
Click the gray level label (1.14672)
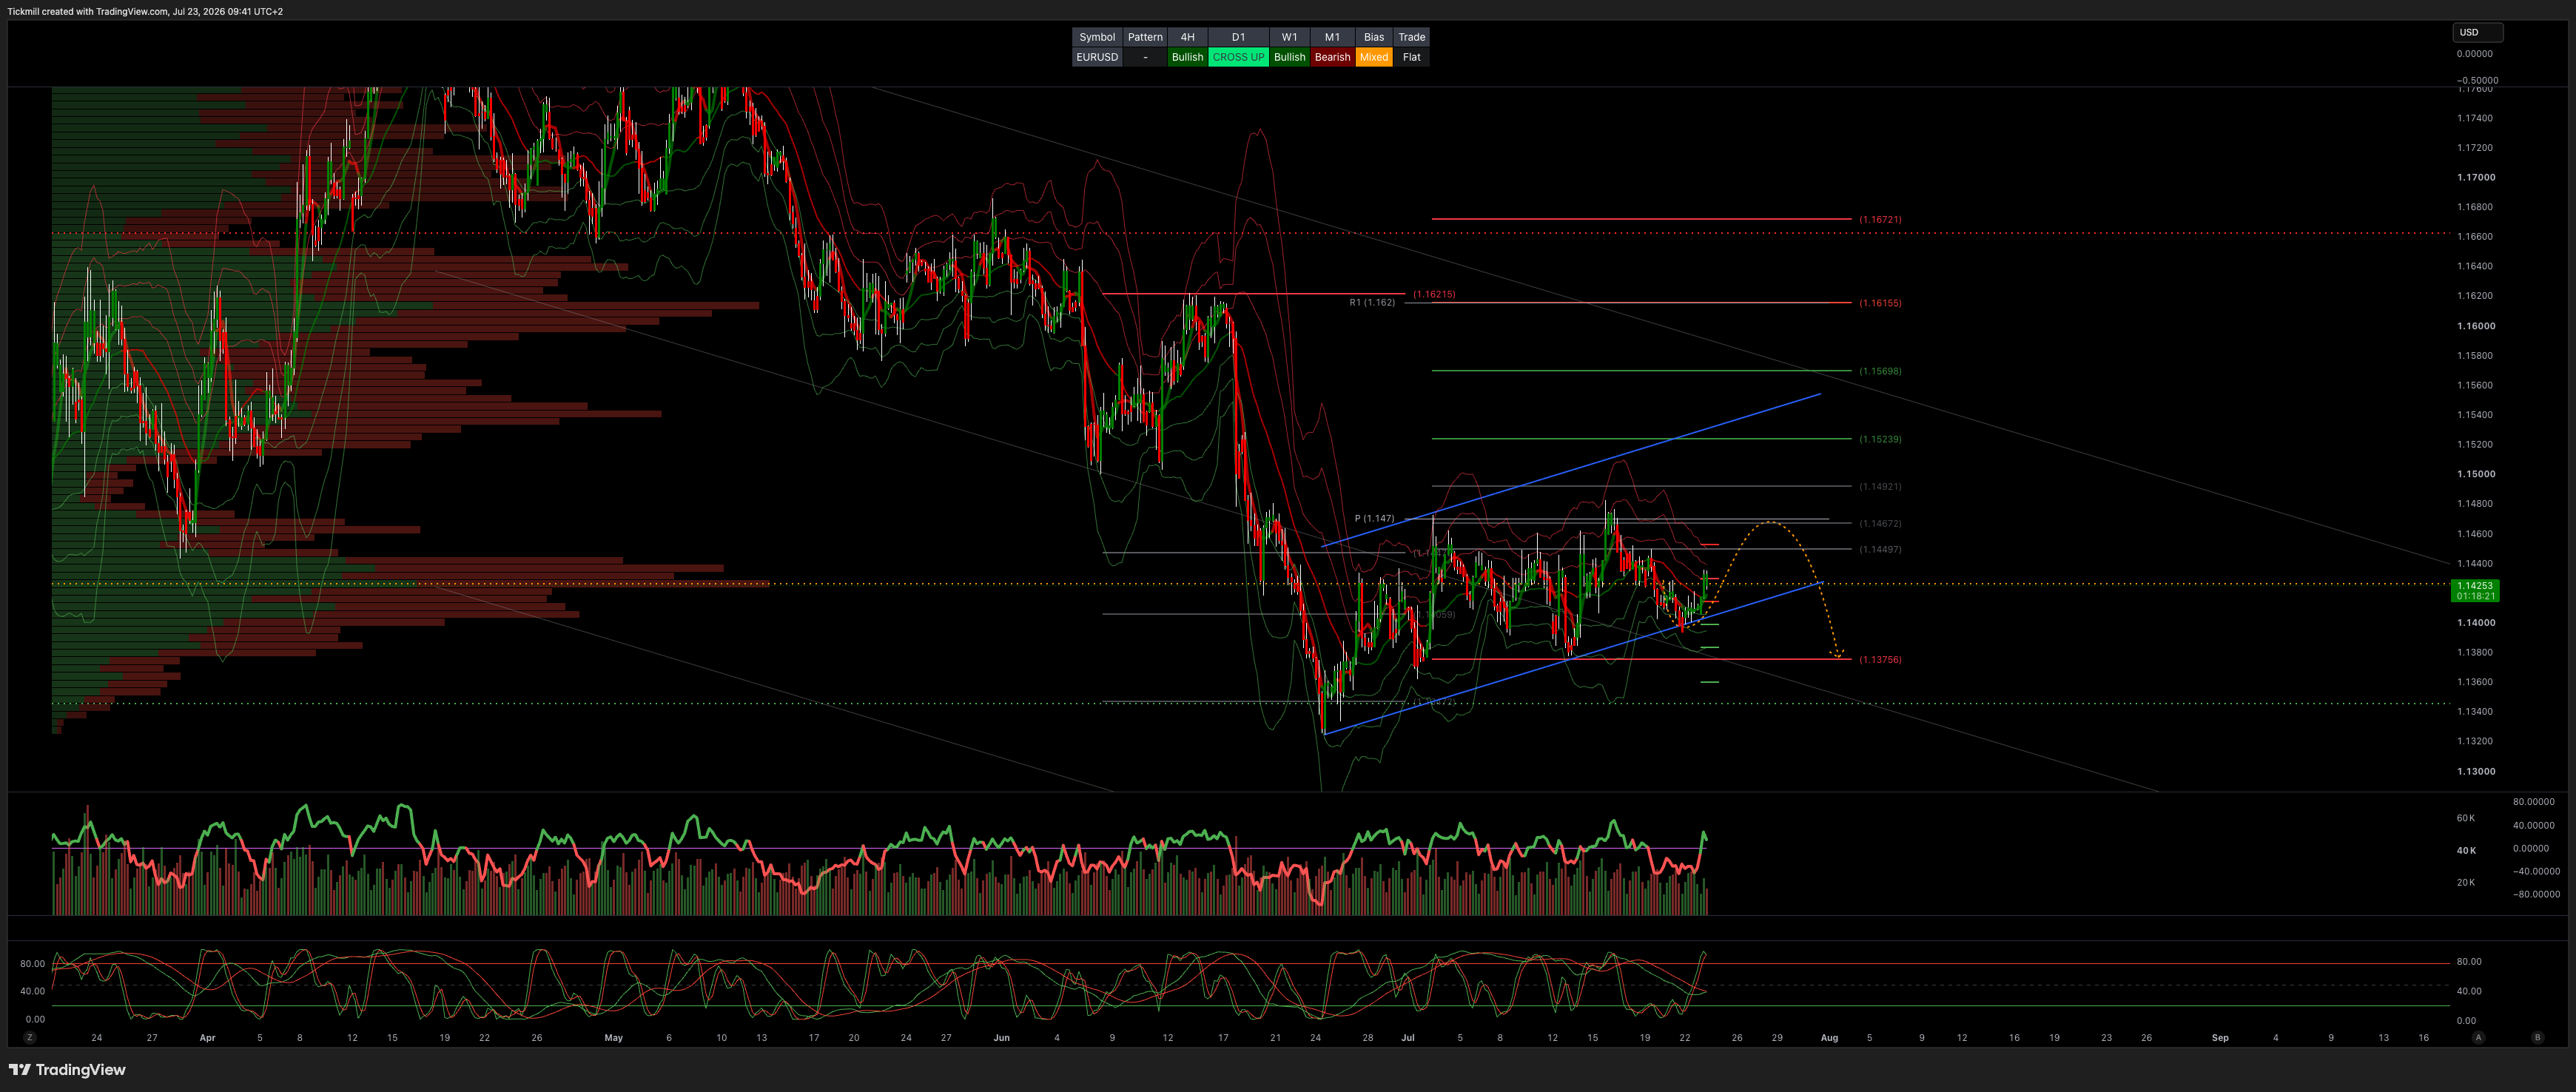[x=1880, y=524]
